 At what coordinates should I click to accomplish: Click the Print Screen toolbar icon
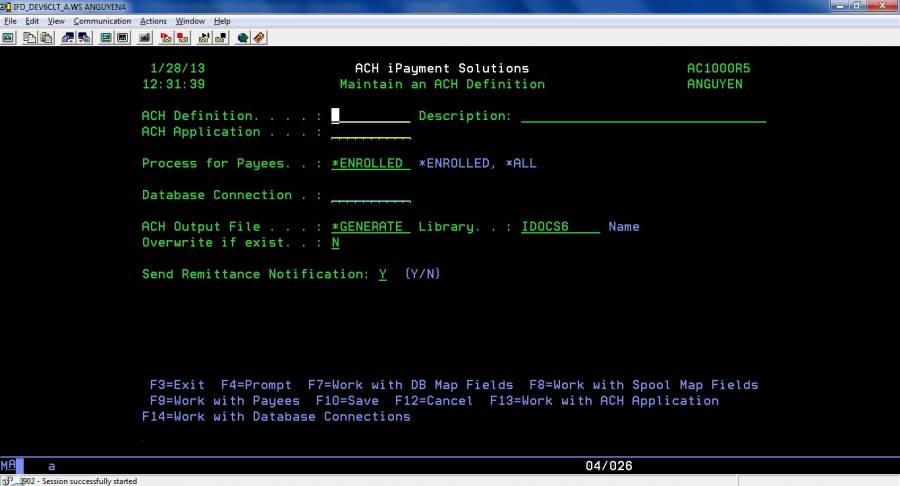coord(8,38)
